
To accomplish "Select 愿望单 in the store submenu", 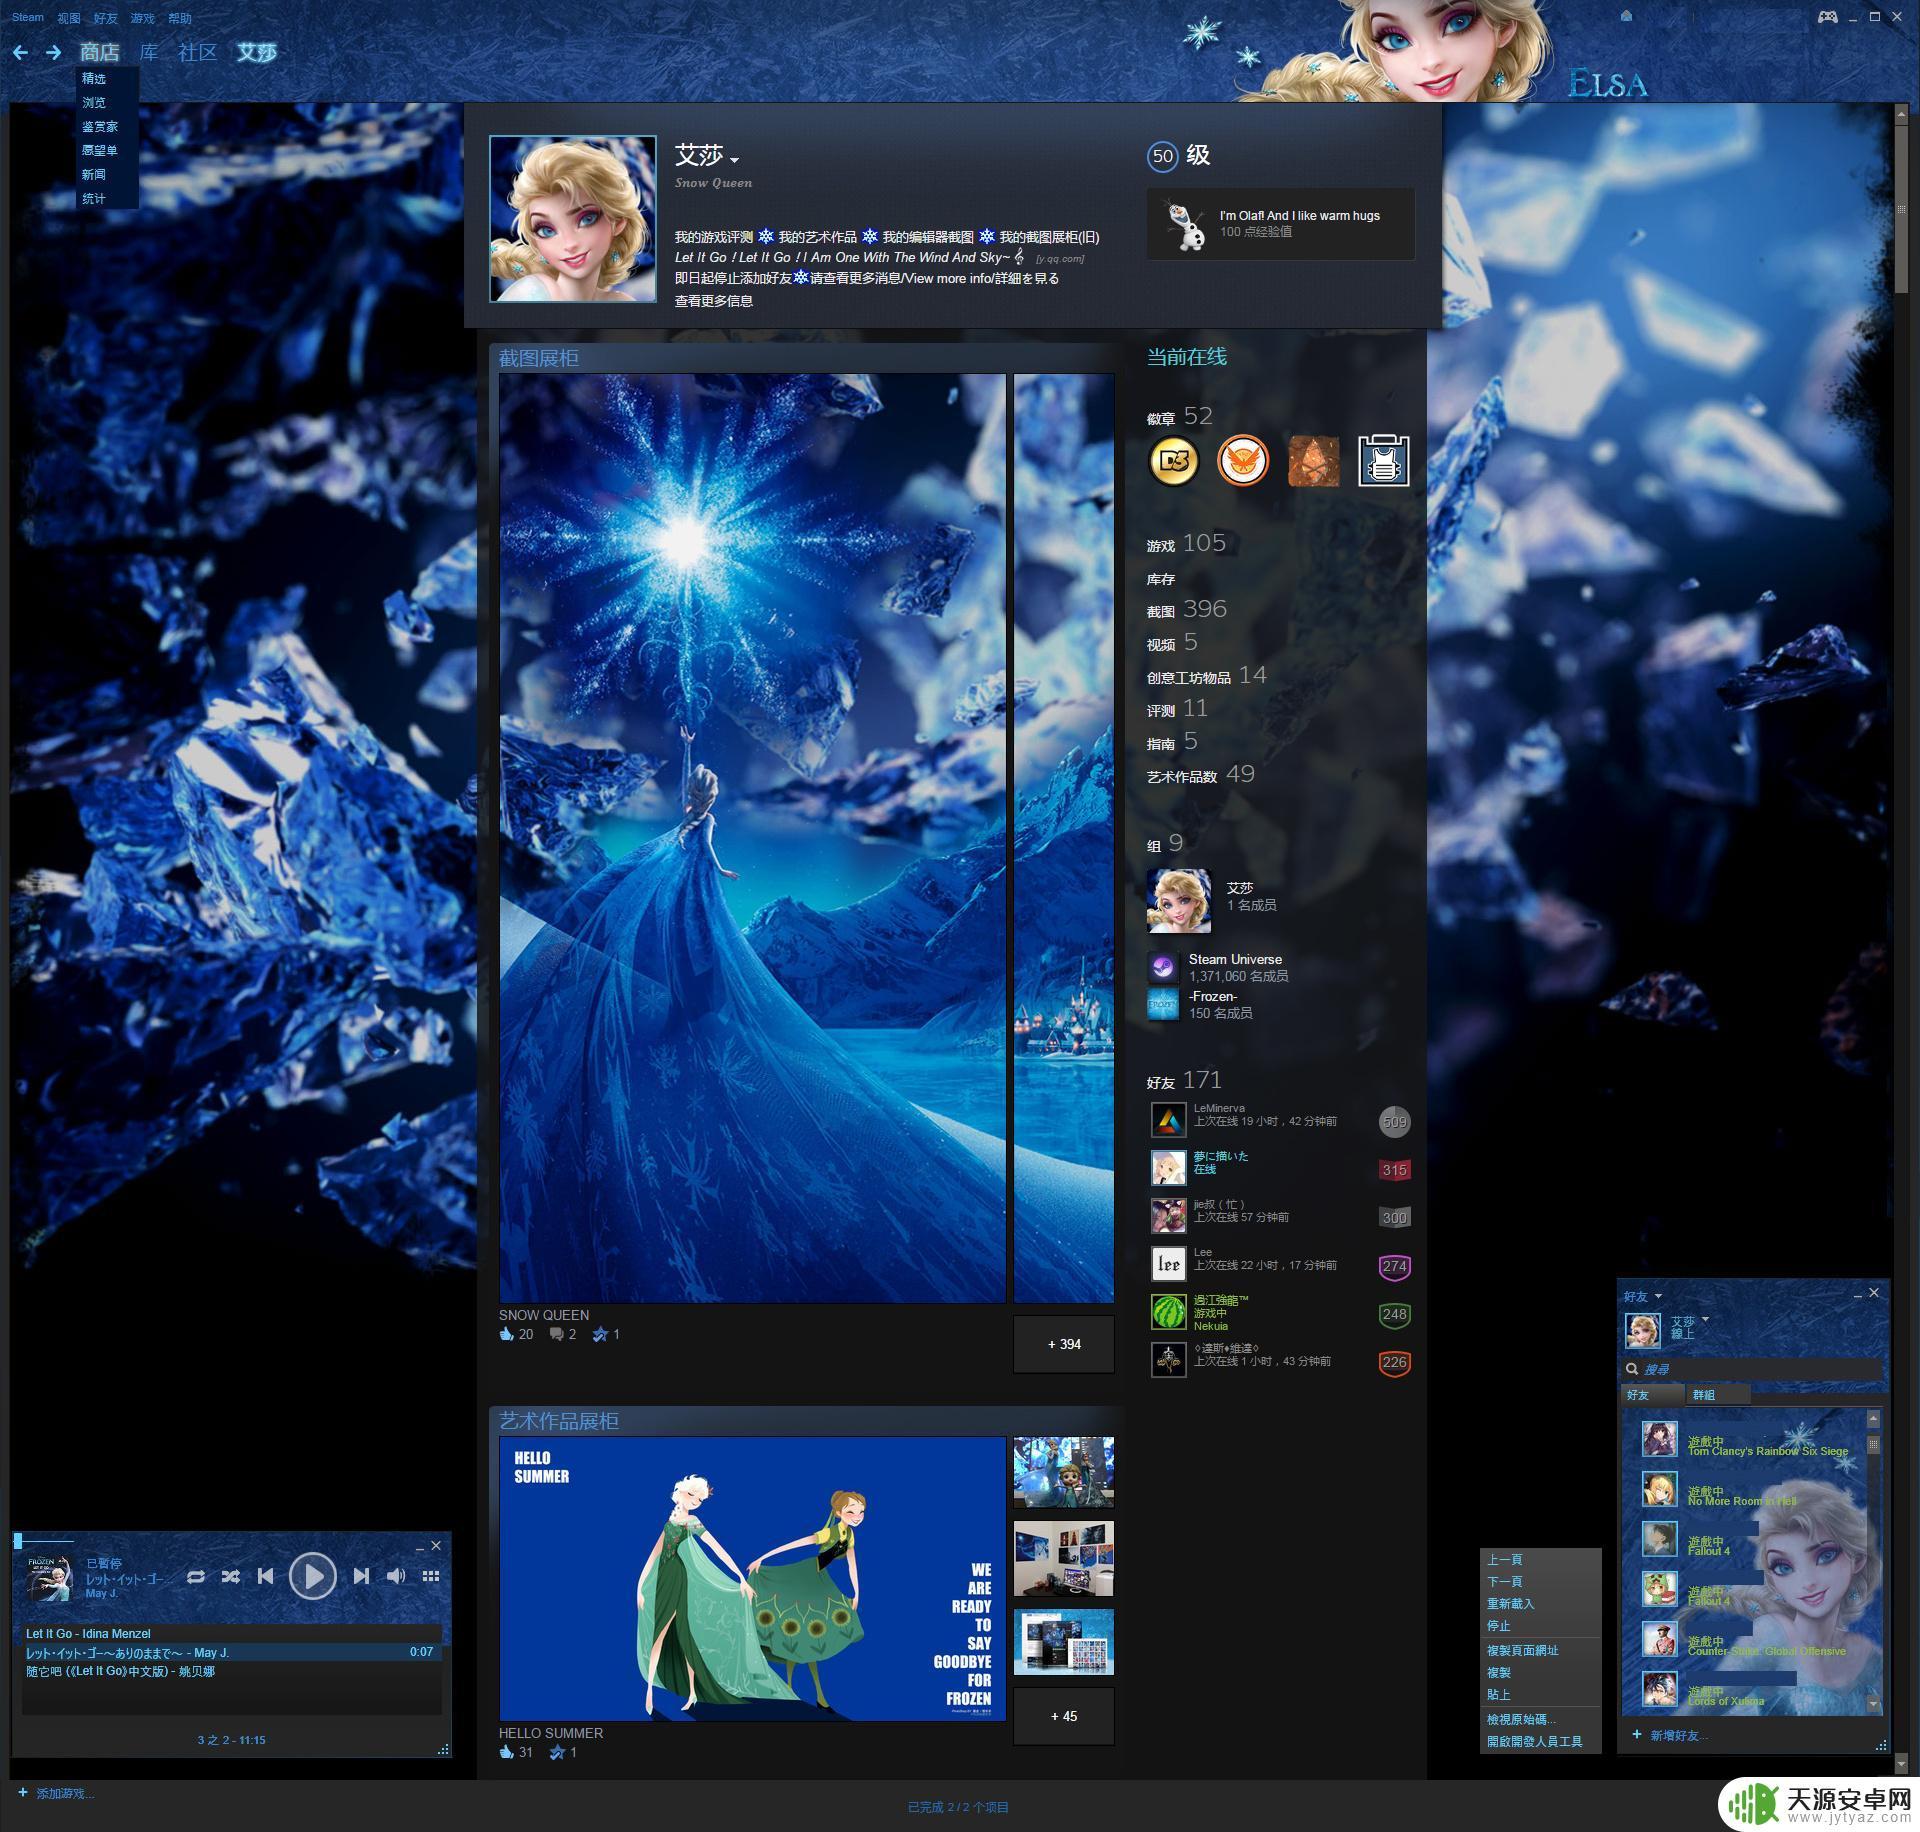I will 100,150.
